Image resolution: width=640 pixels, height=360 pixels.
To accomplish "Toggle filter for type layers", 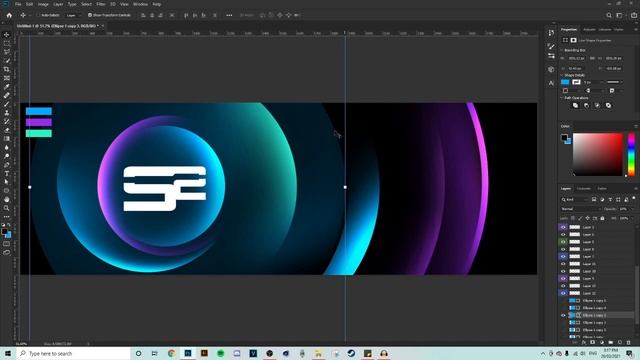I will coord(610,199).
